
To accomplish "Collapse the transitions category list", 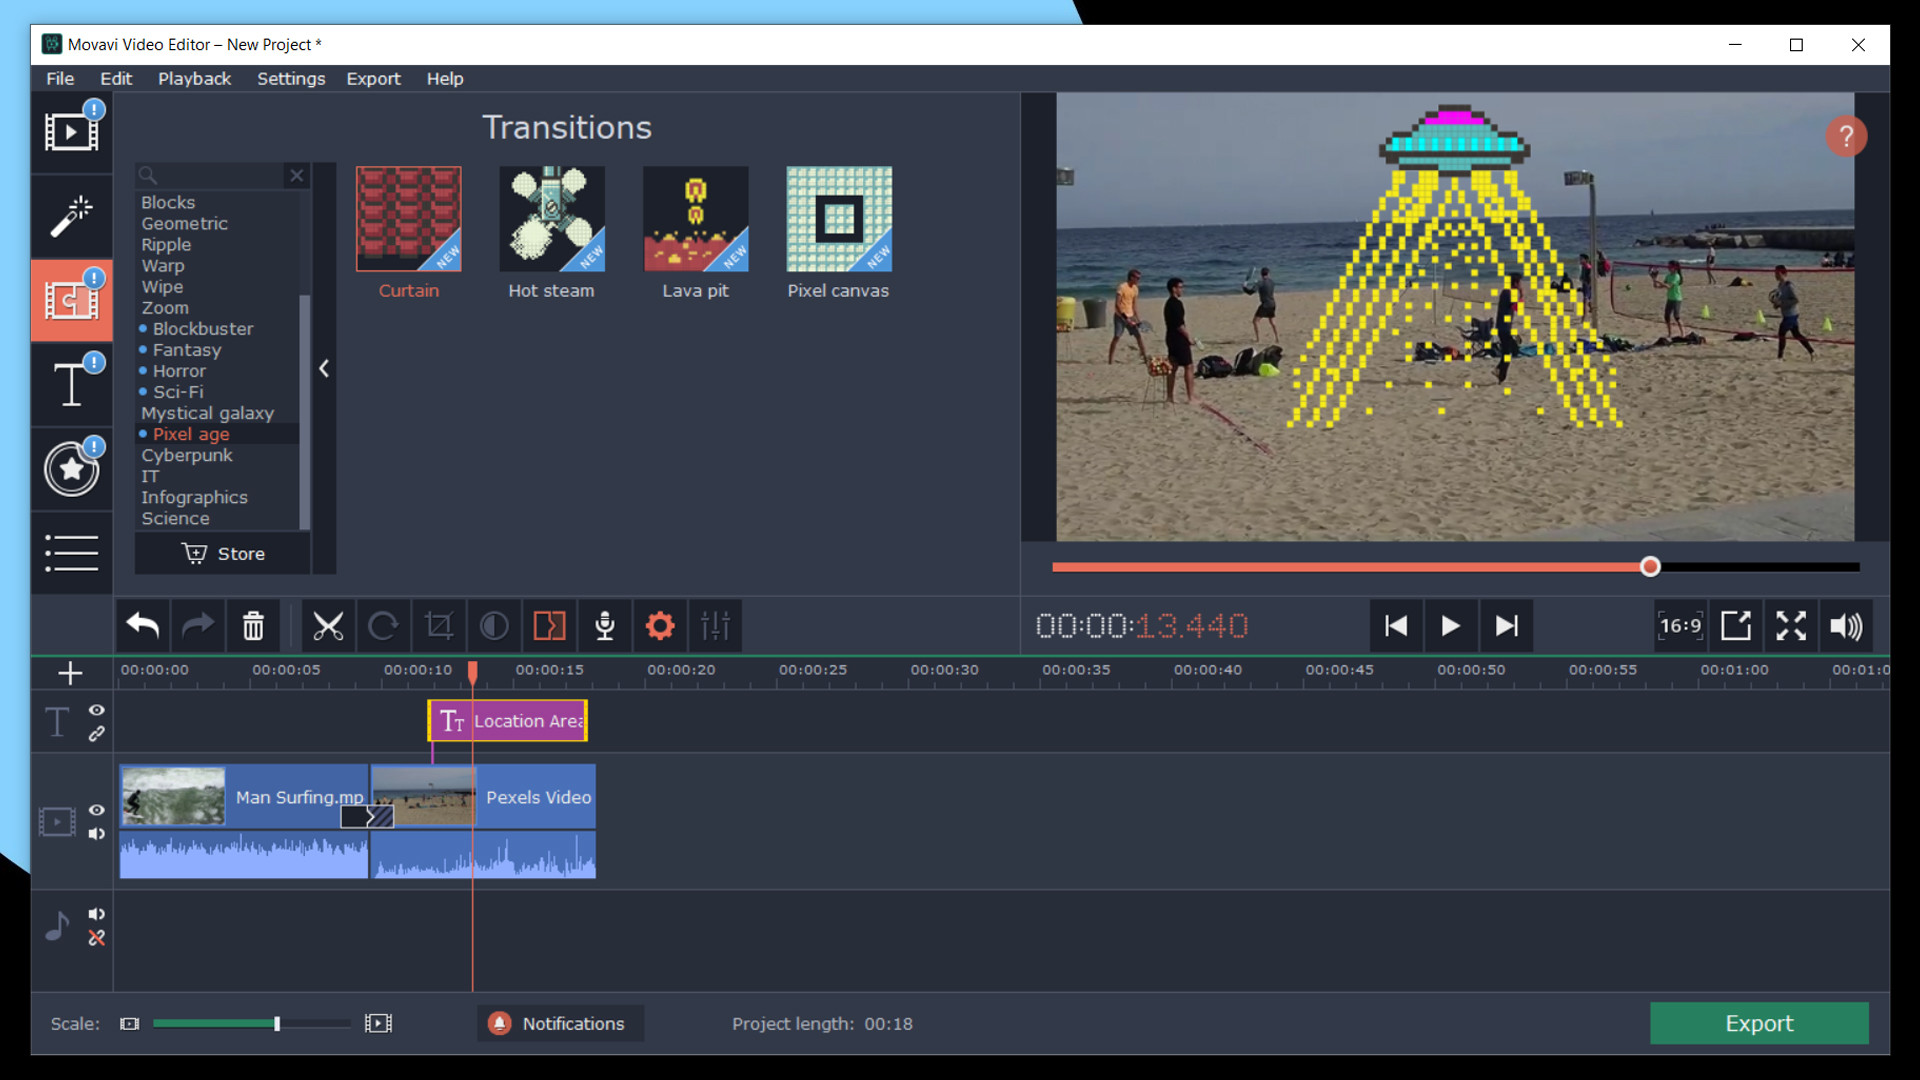I will tap(323, 368).
